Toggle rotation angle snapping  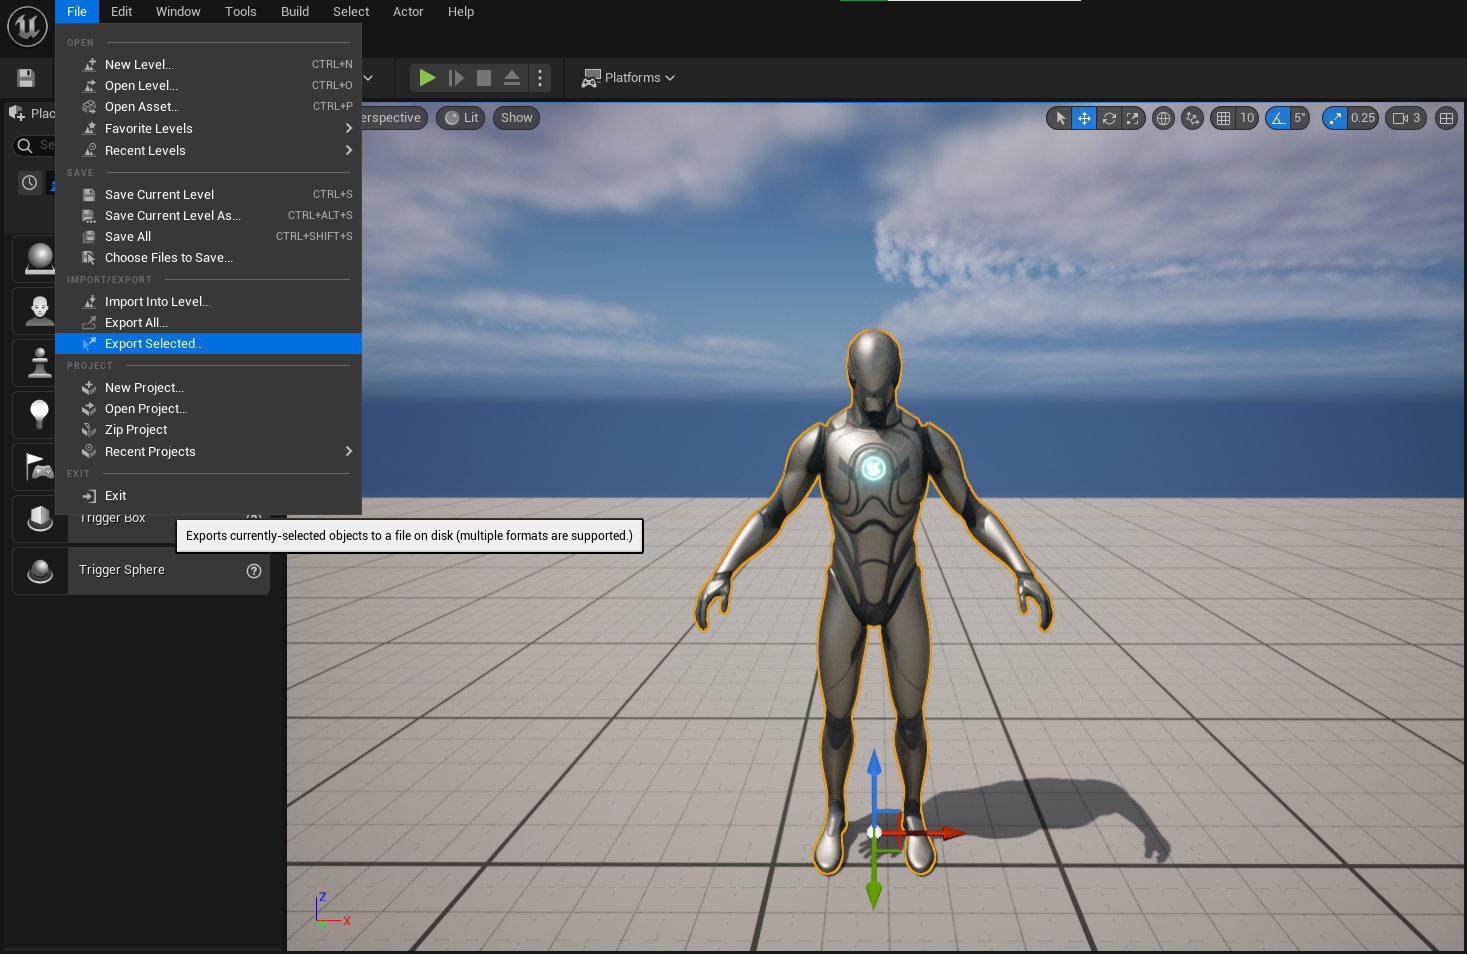pyautogui.click(x=1278, y=118)
